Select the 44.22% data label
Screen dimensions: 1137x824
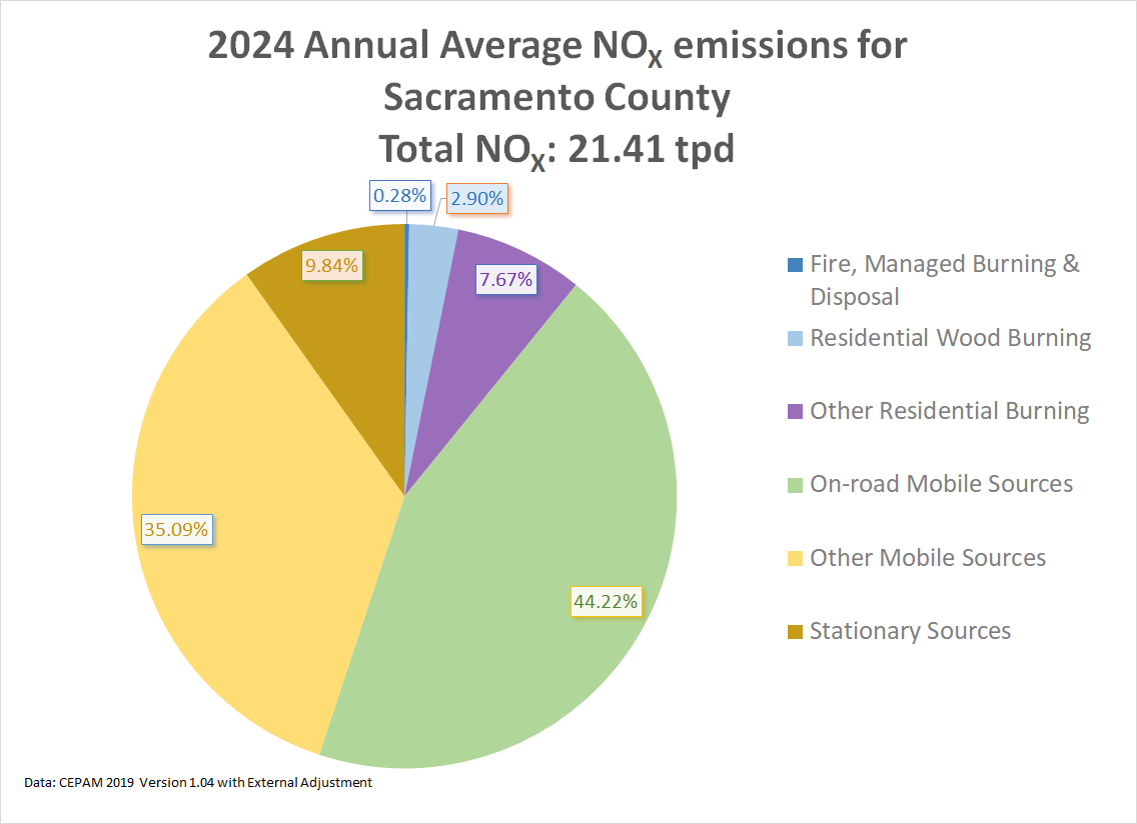coord(606,601)
